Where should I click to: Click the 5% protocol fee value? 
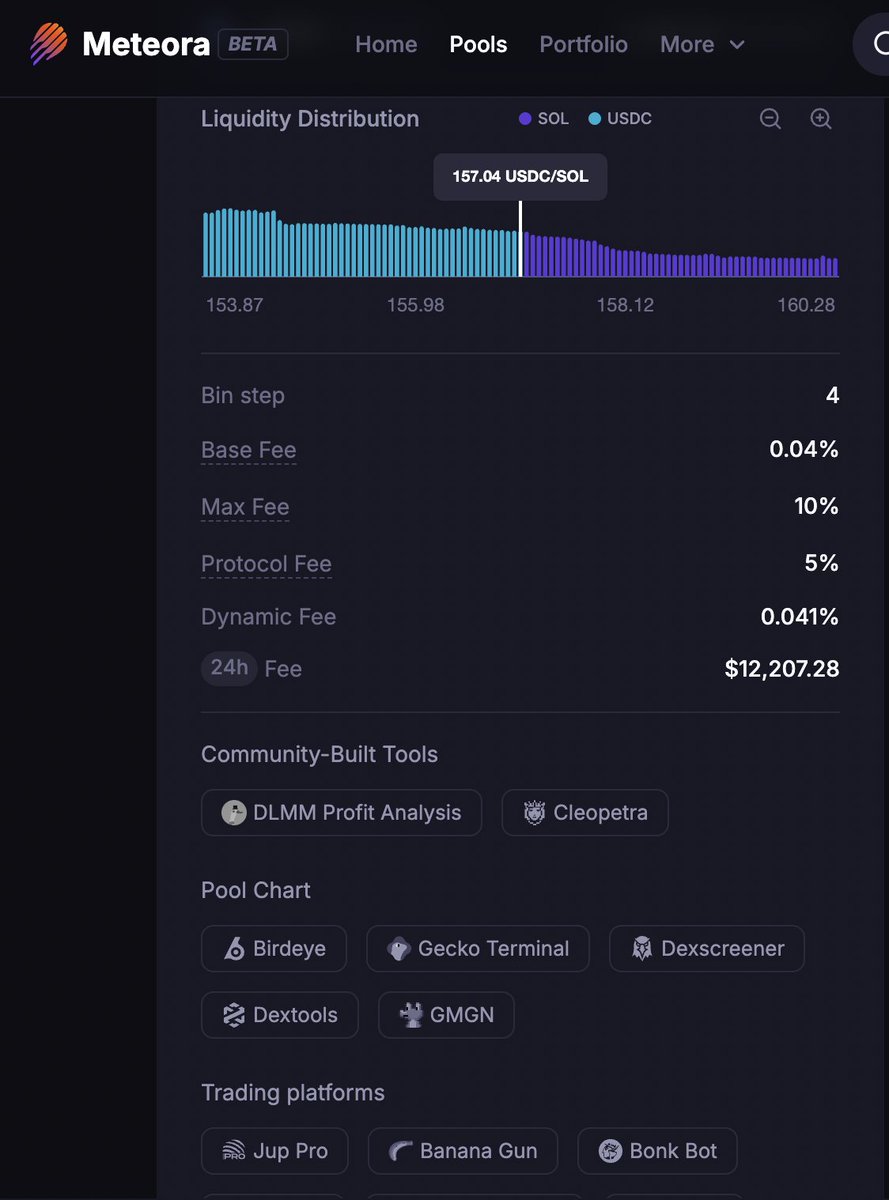tap(822, 563)
